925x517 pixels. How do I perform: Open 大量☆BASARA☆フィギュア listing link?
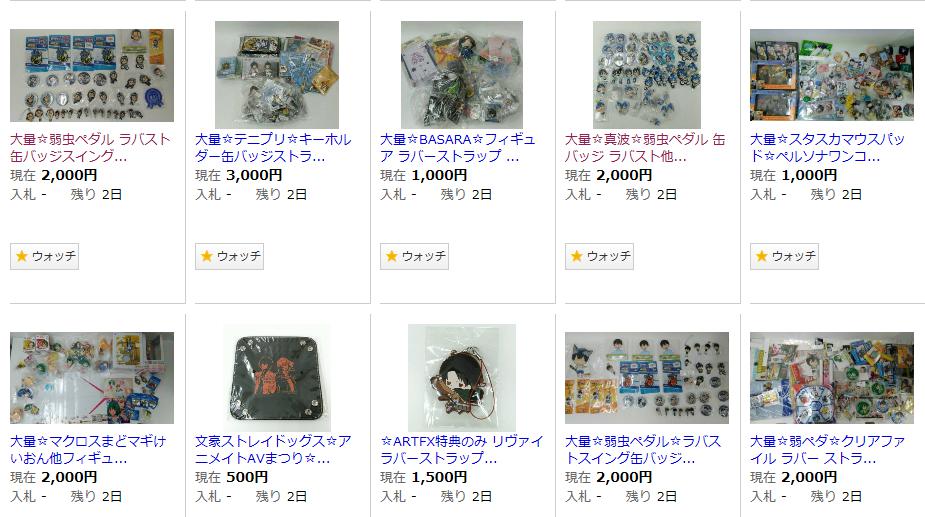(x=458, y=148)
